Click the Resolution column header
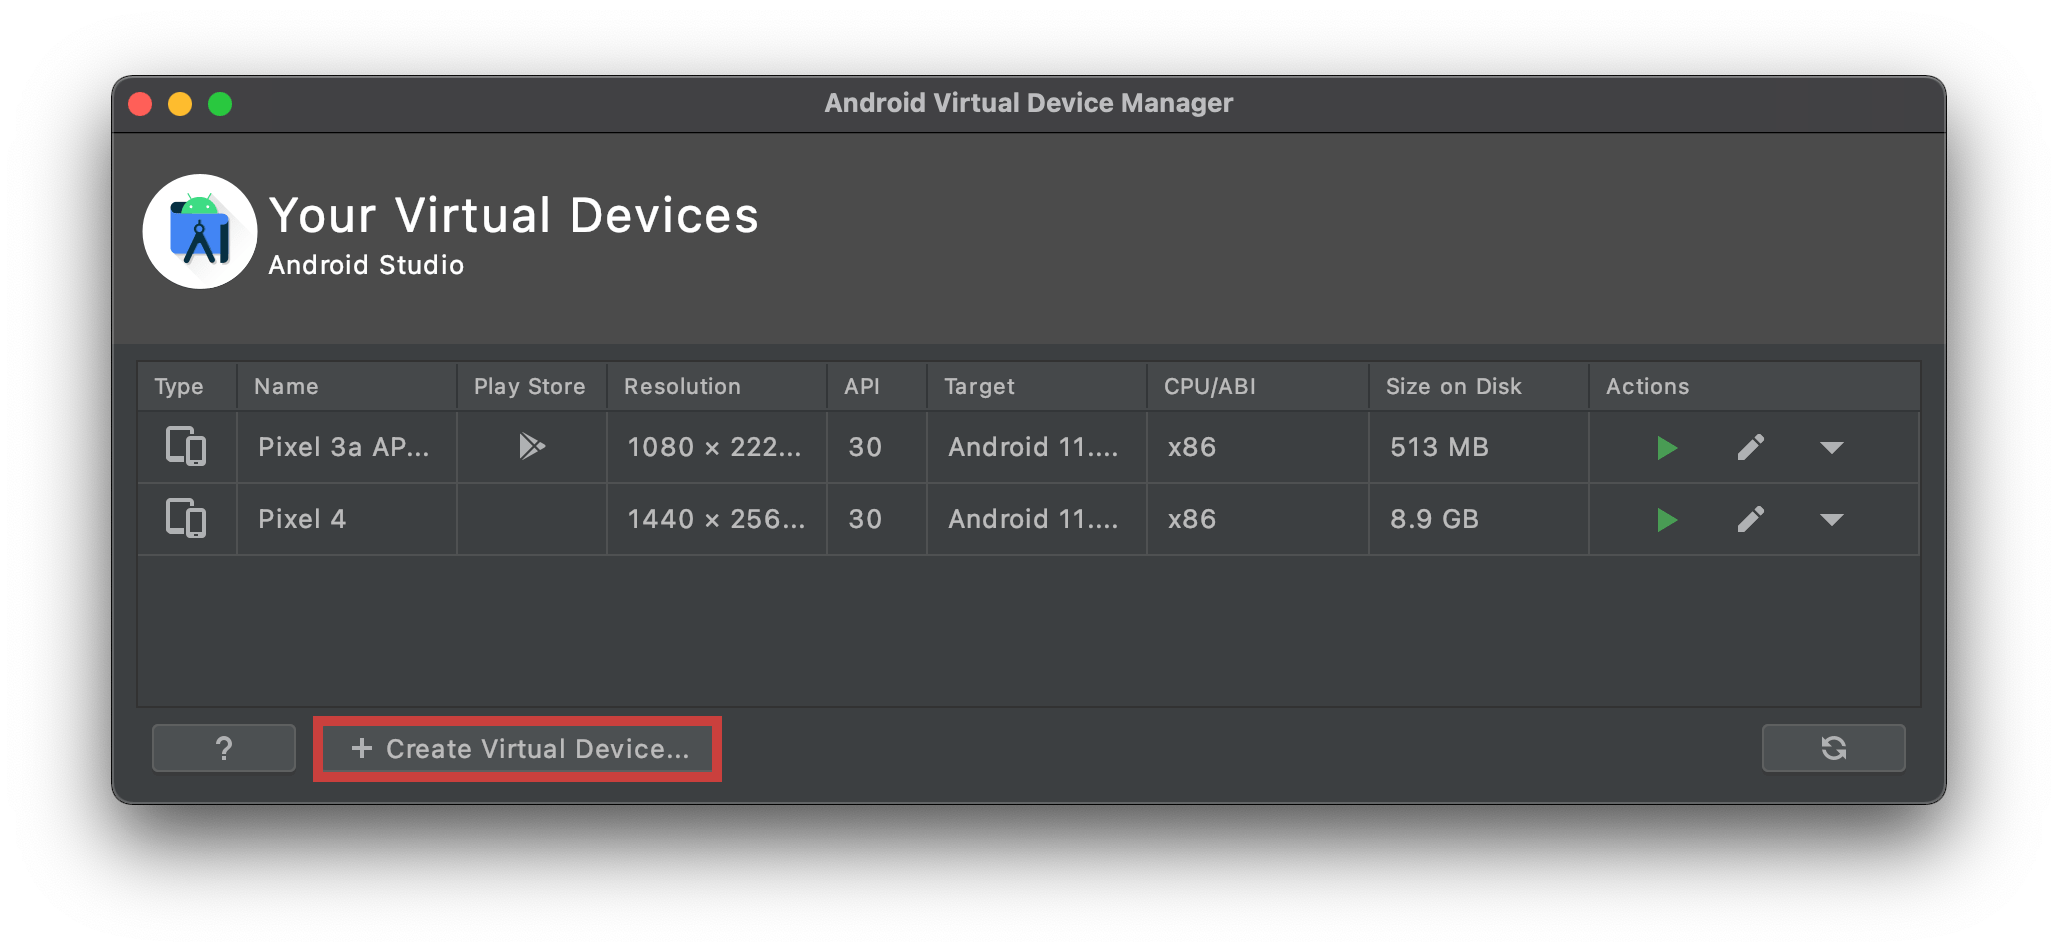This screenshot has height=952, width=2058. tap(683, 386)
